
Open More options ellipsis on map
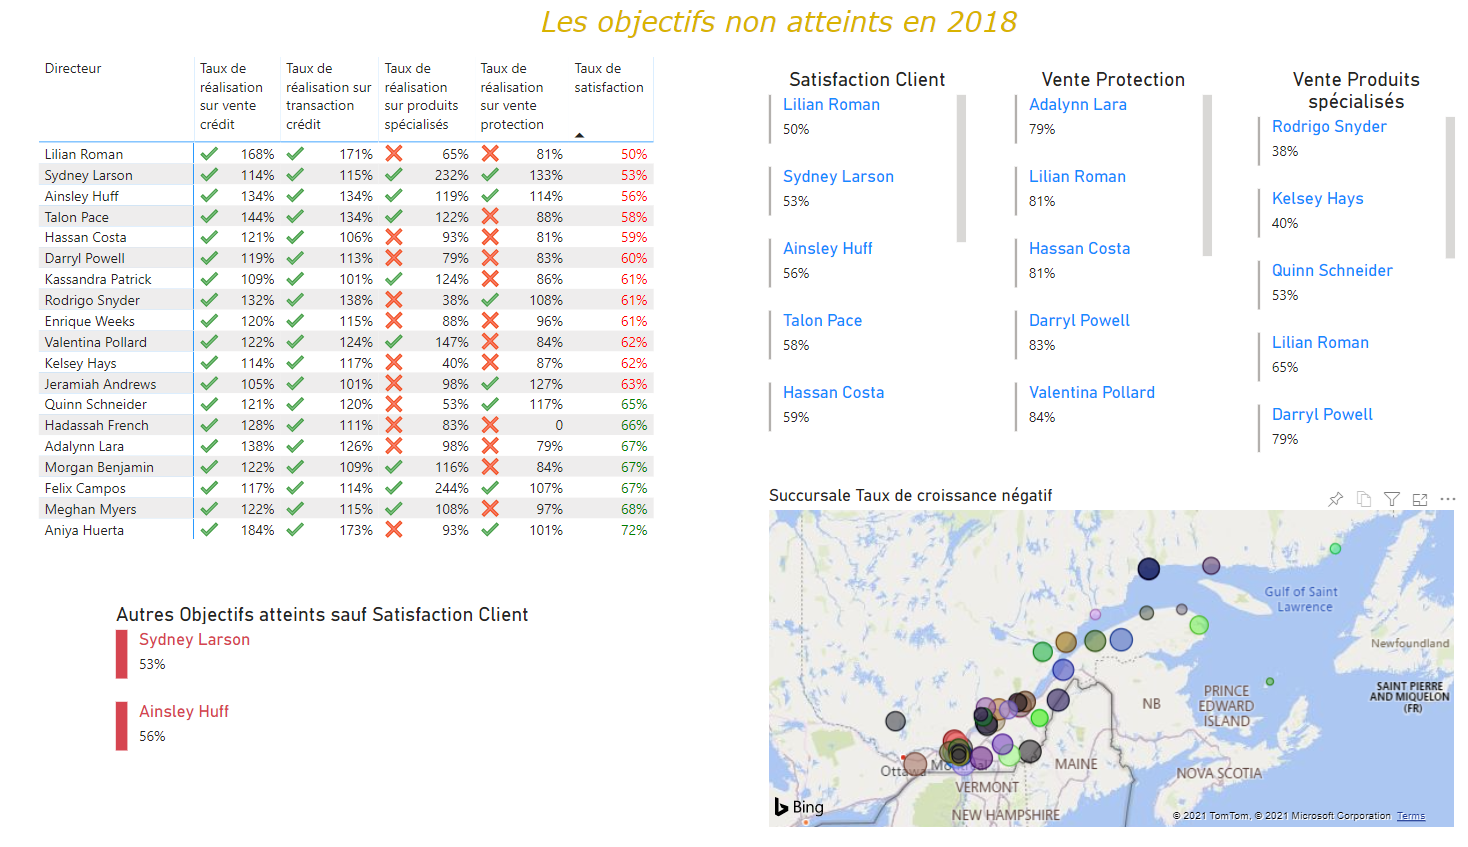tap(1447, 499)
